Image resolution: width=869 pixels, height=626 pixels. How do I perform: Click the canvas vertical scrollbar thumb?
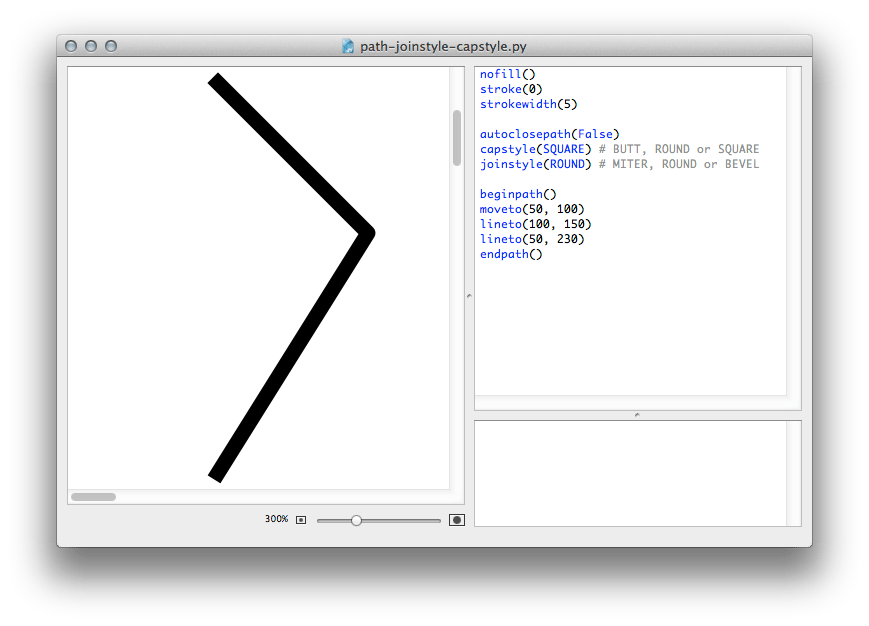(x=457, y=138)
